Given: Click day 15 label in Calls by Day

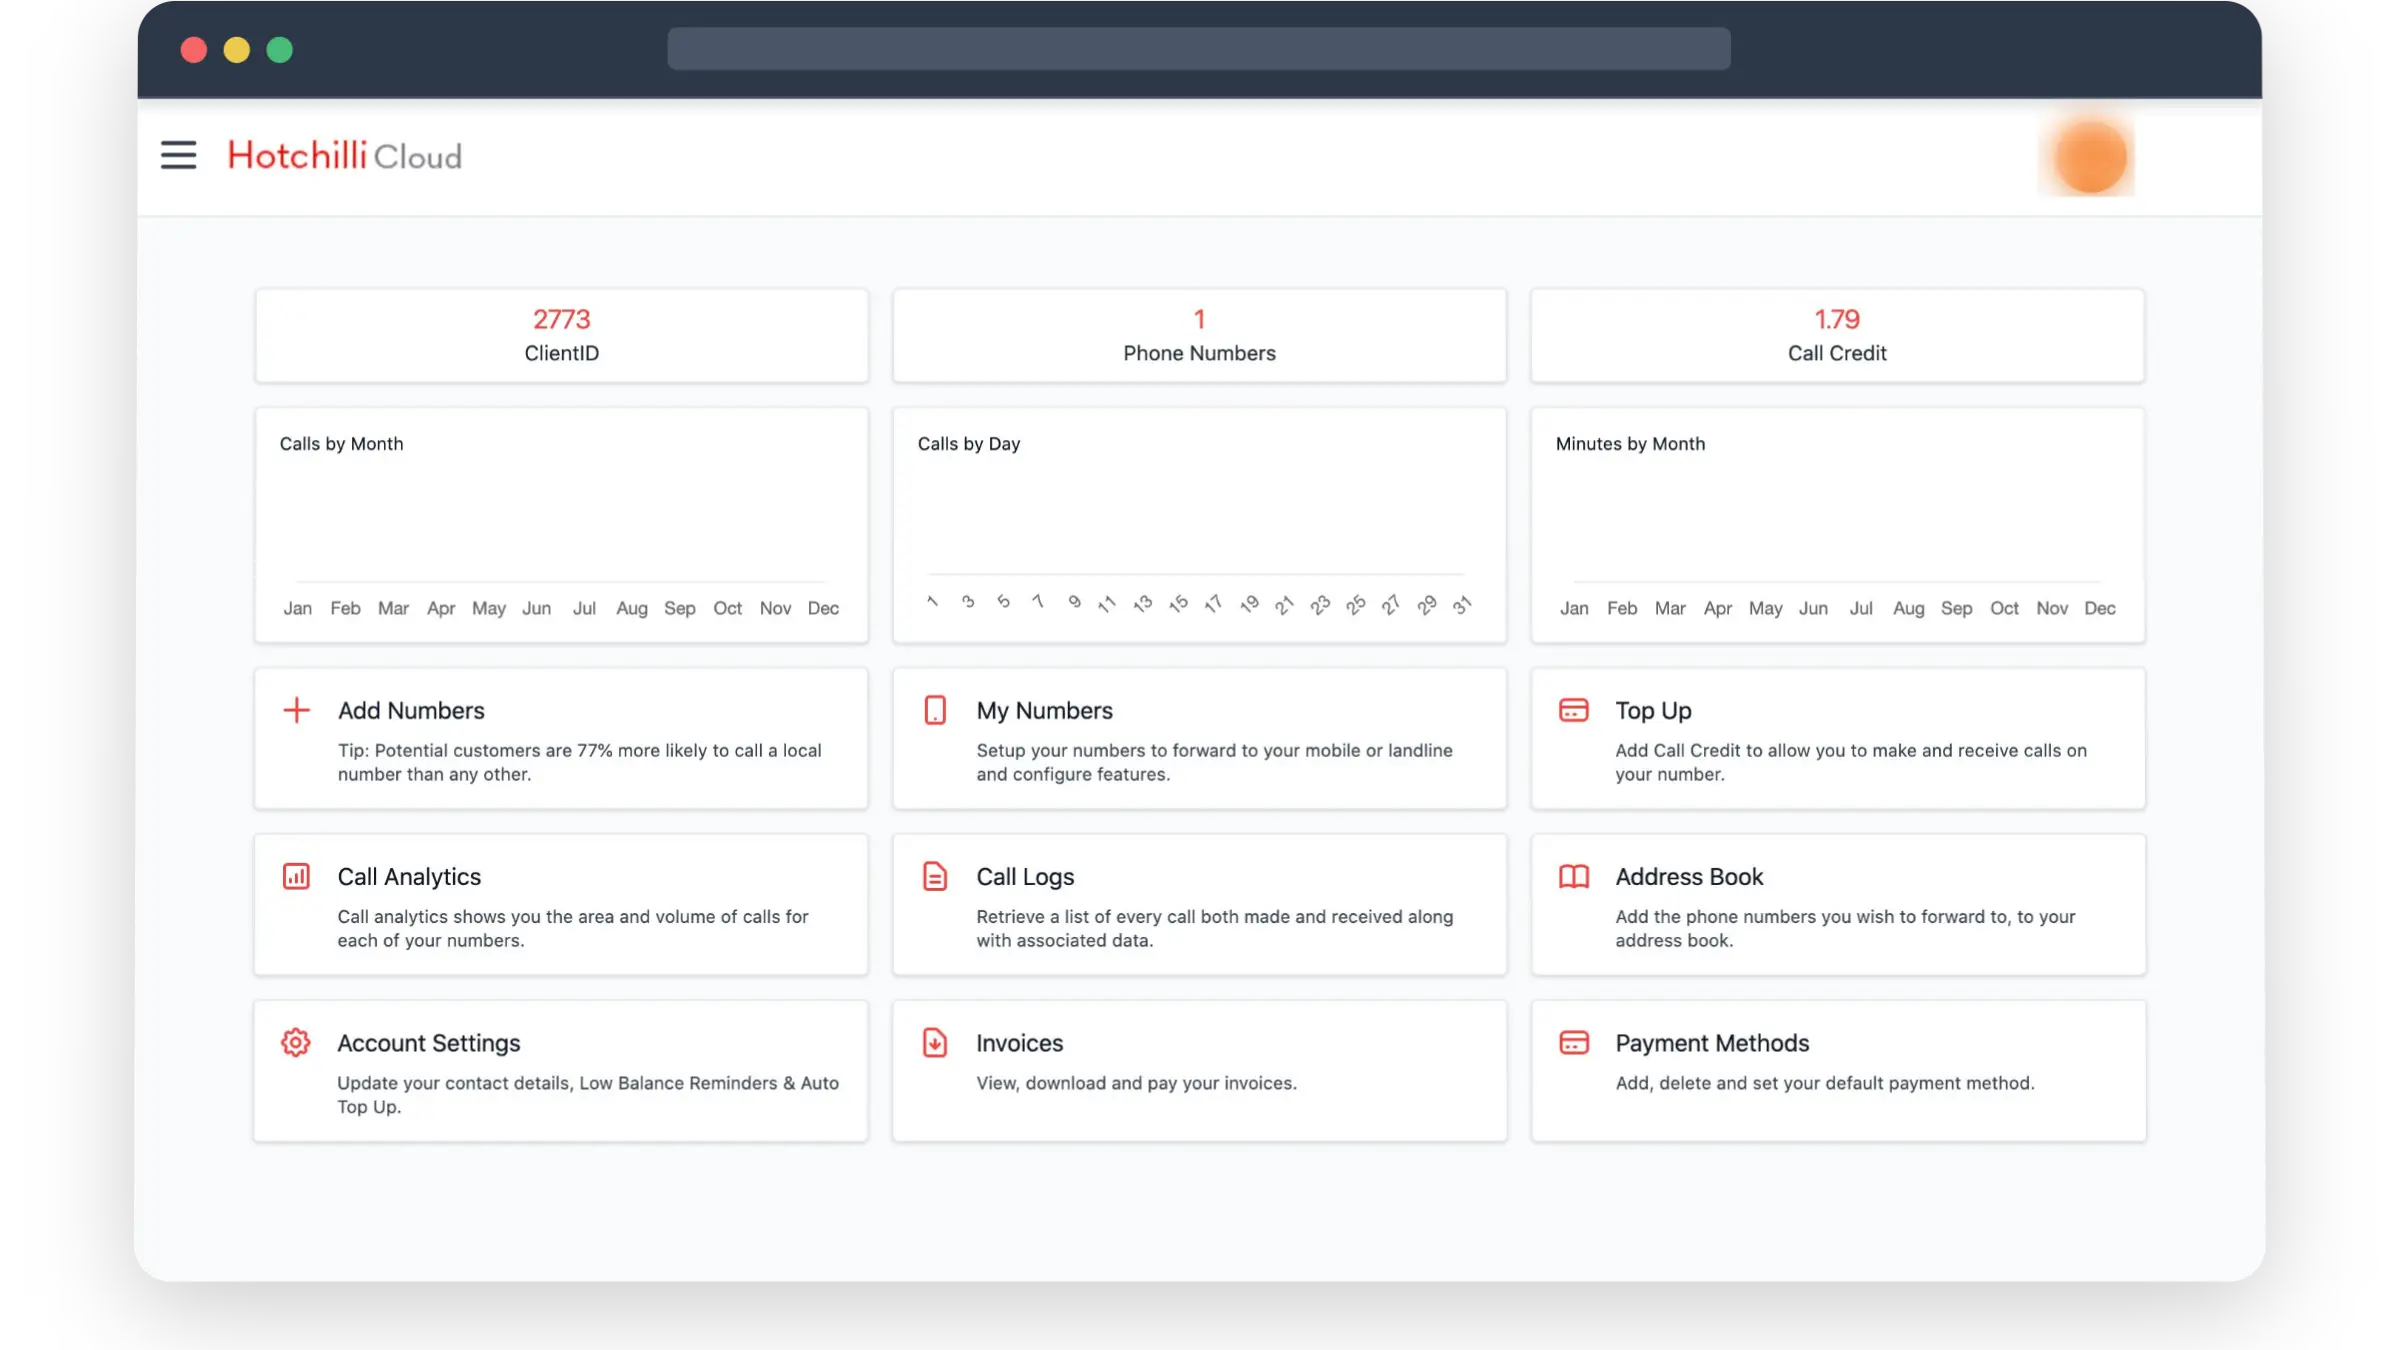Looking at the screenshot, I should 1178,604.
